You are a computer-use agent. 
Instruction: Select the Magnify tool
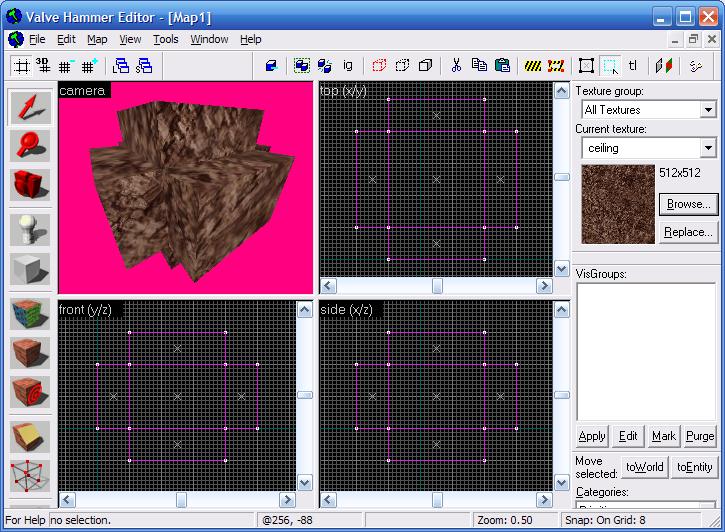(x=31, y=146)
